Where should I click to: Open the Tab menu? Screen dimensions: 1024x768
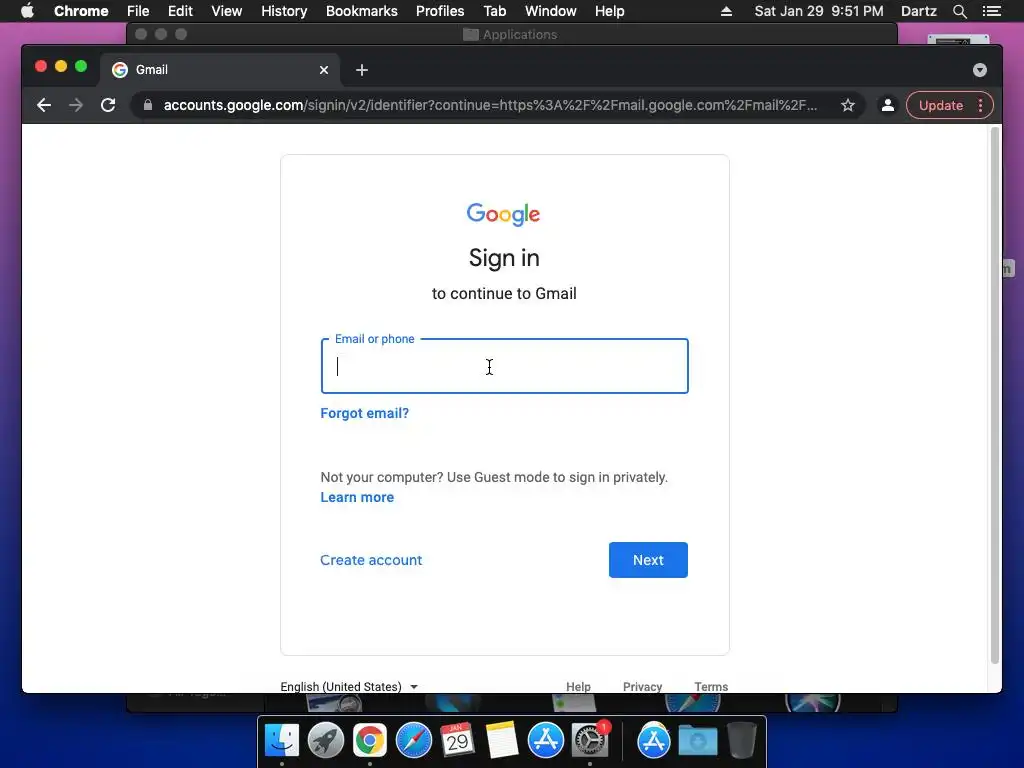[x=494, y=11]
